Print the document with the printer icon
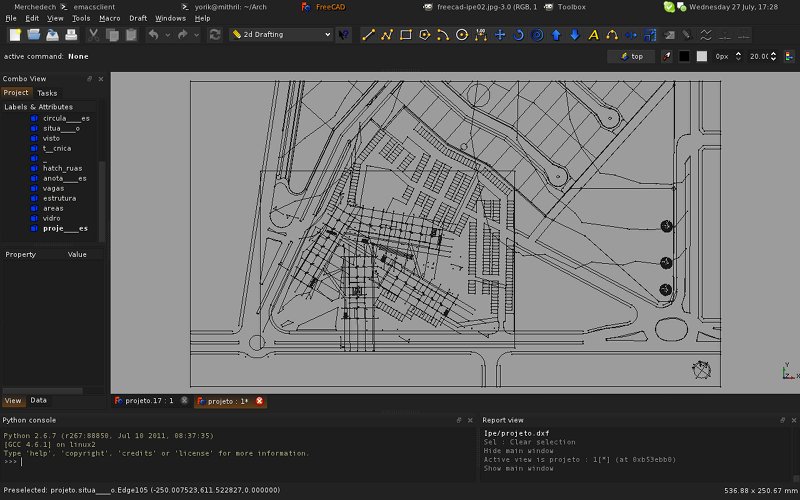Image resolution: width=800 pixels, height=500 pixels. click(x=71, y=35)
